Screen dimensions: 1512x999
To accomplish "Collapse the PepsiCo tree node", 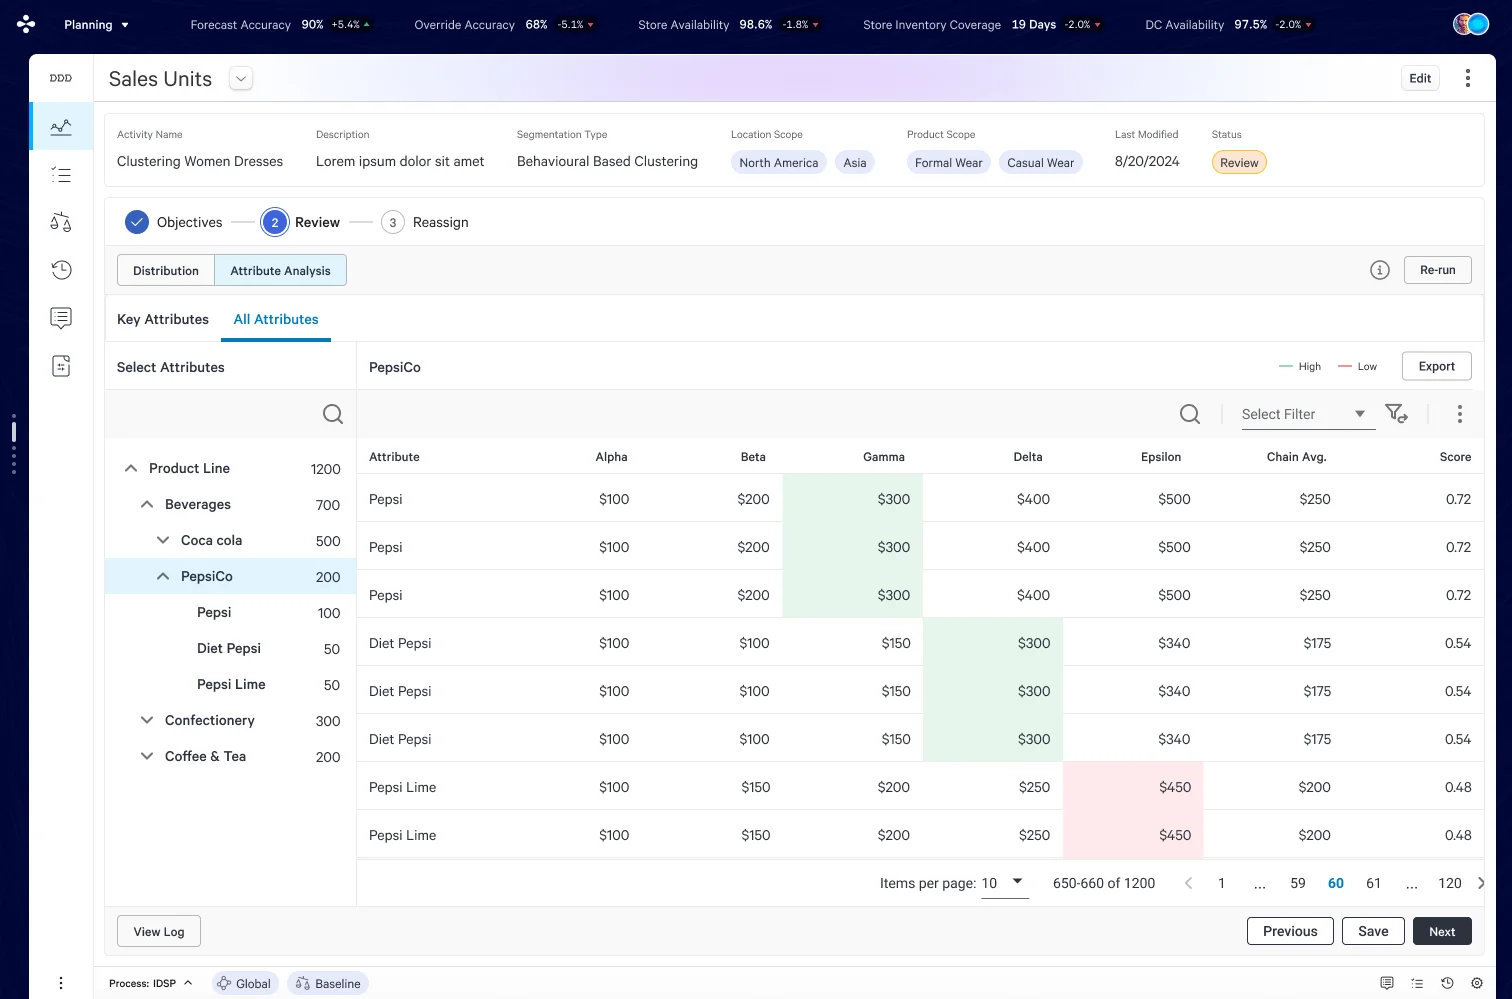I will pos(163,576).
